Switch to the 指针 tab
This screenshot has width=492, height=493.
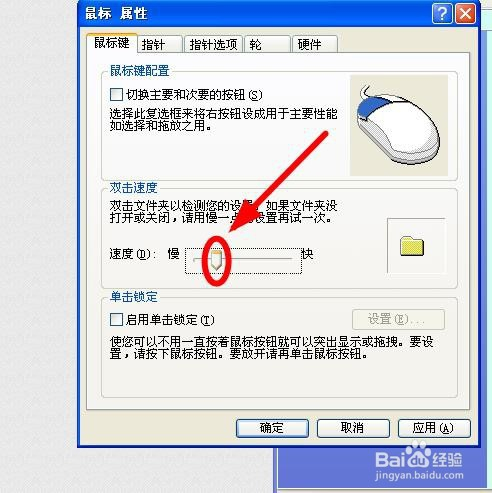[x=160, y=44]
